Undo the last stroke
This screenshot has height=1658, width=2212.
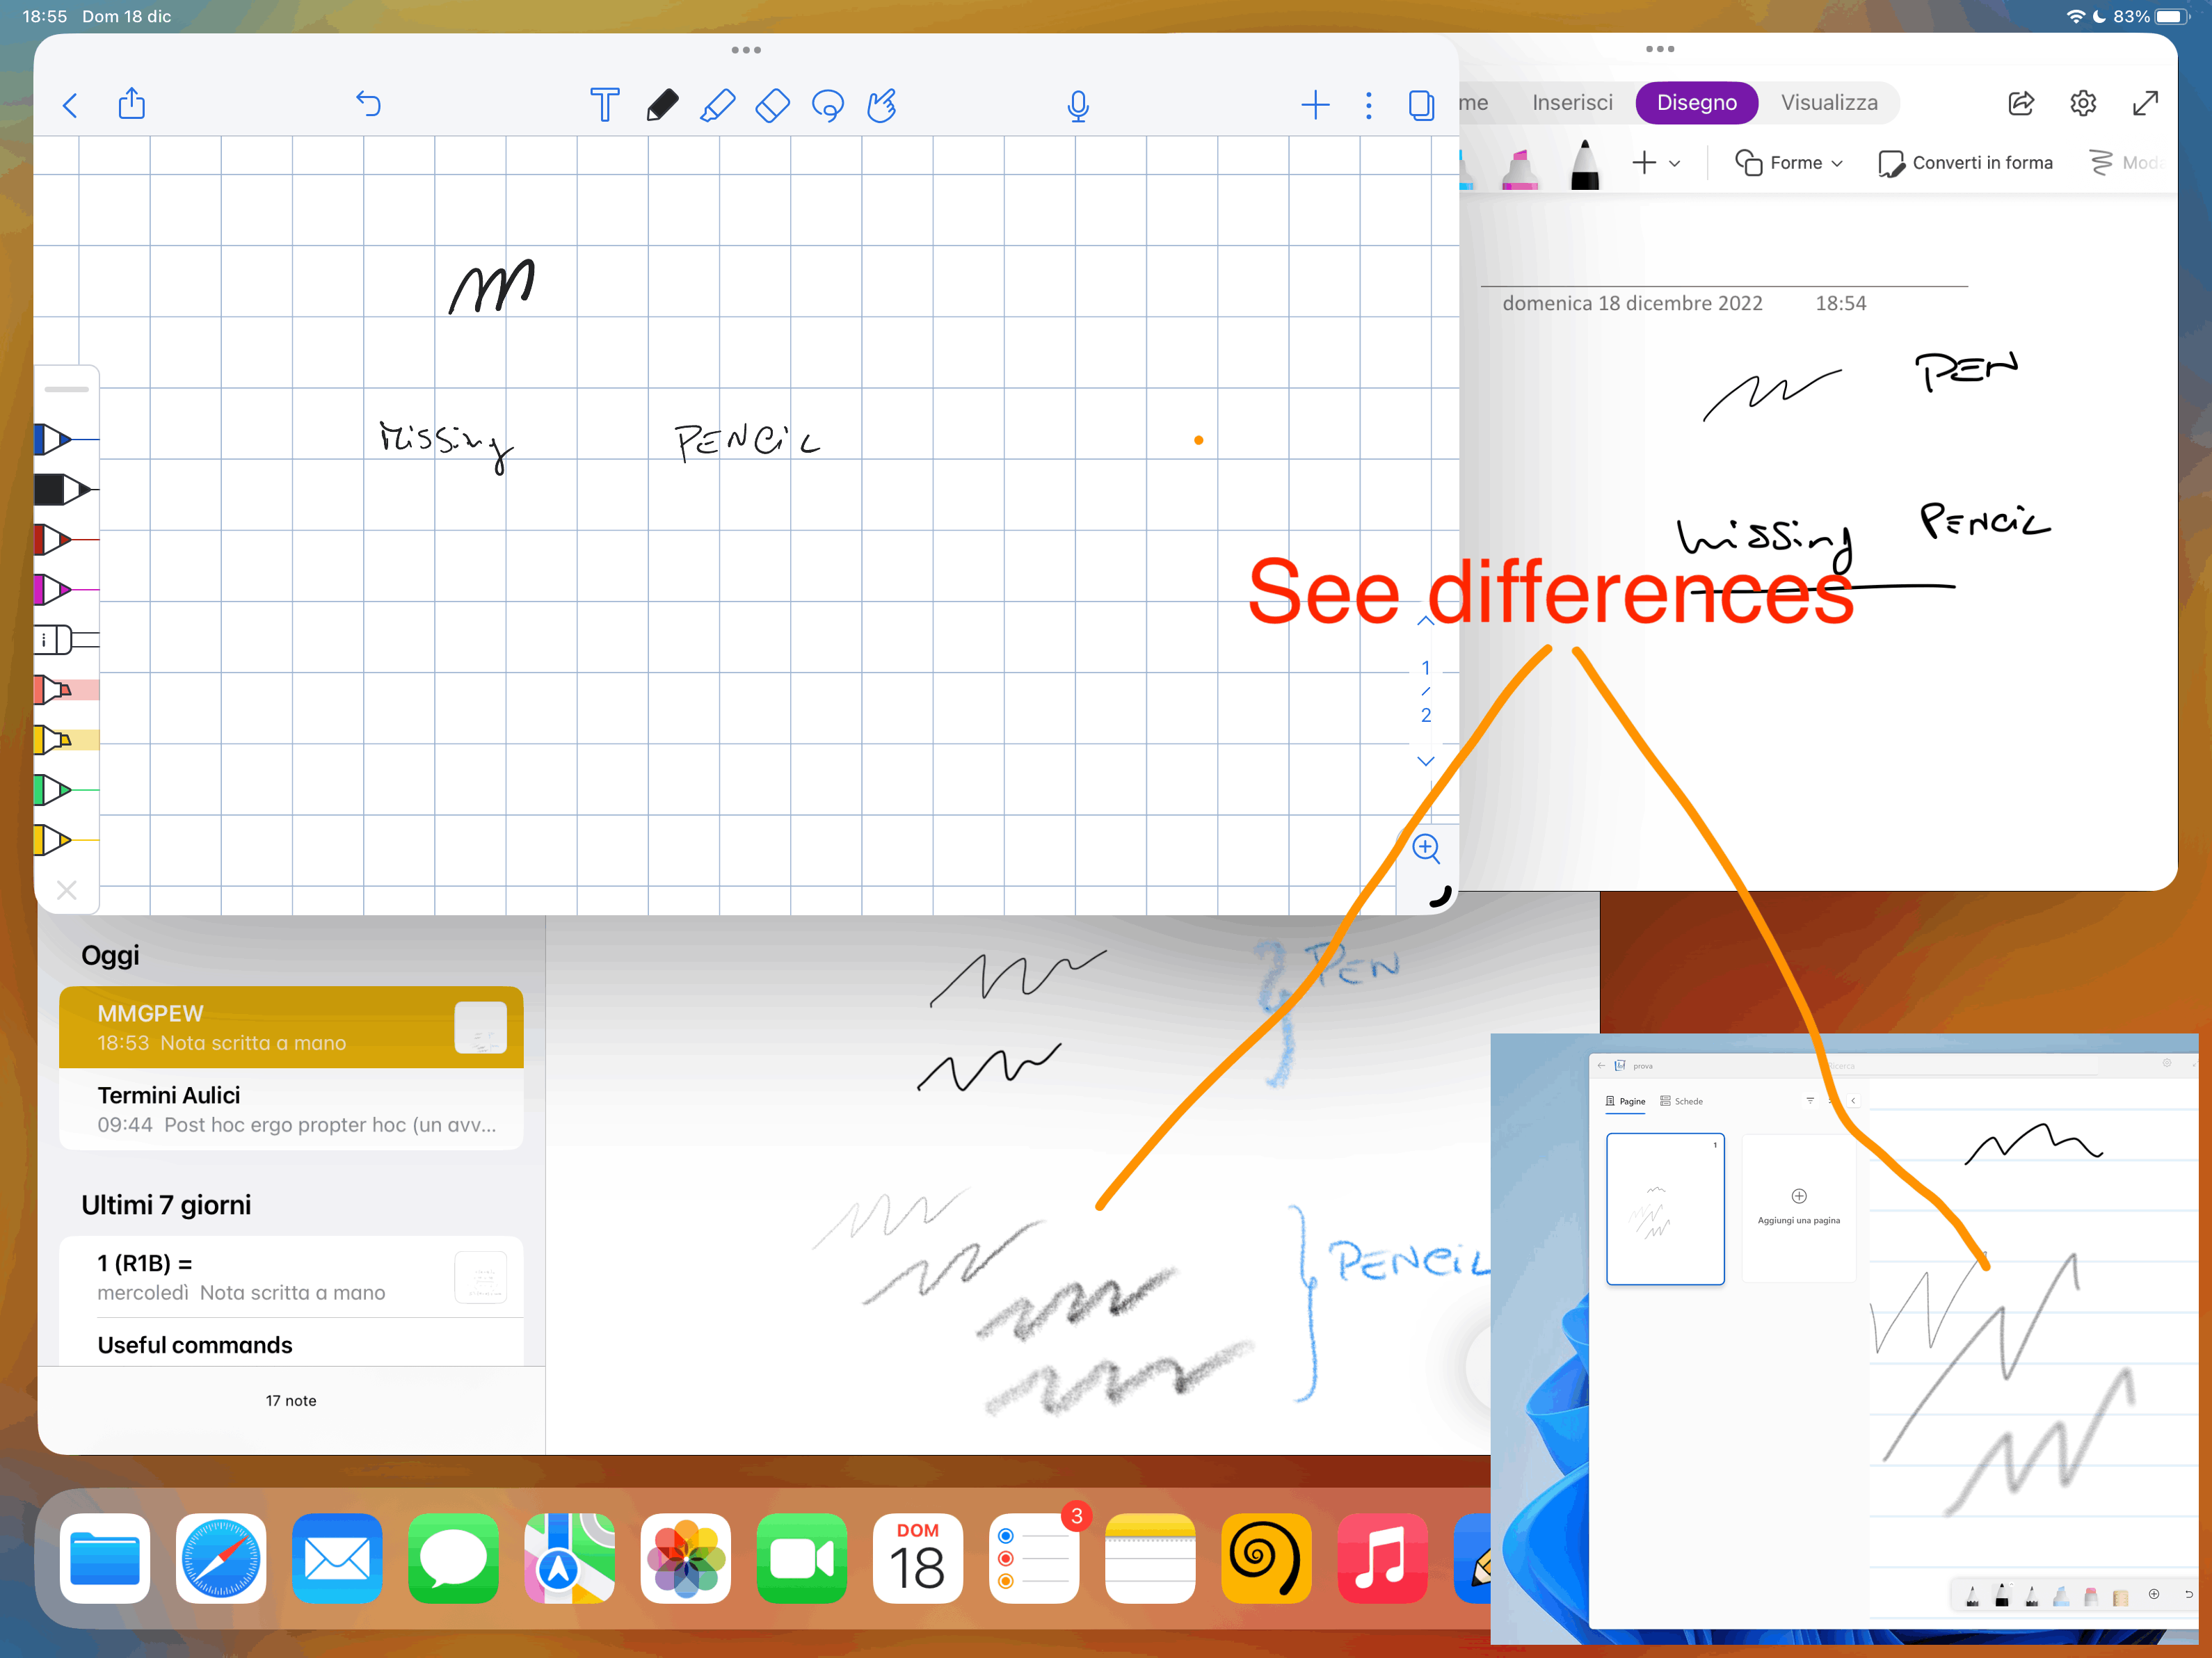tap(368, 103)
